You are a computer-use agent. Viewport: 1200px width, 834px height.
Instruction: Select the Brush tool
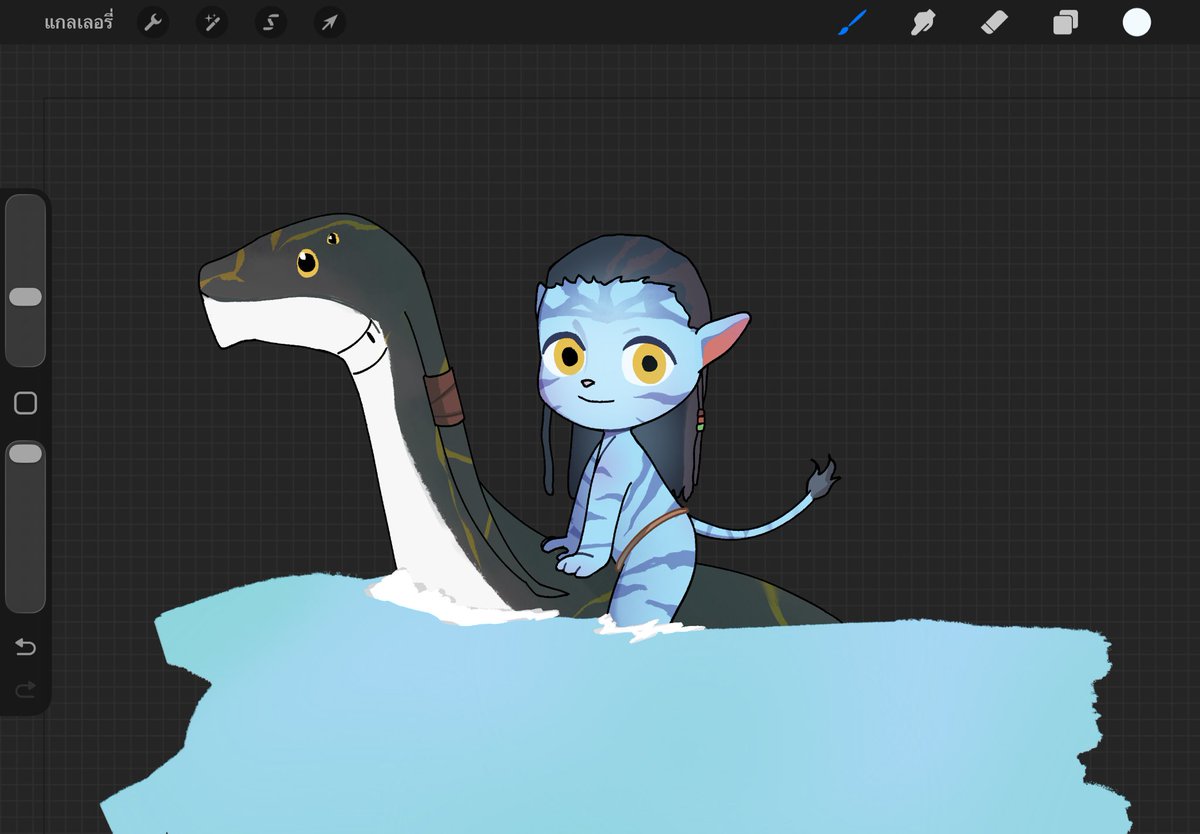(851, 22)
